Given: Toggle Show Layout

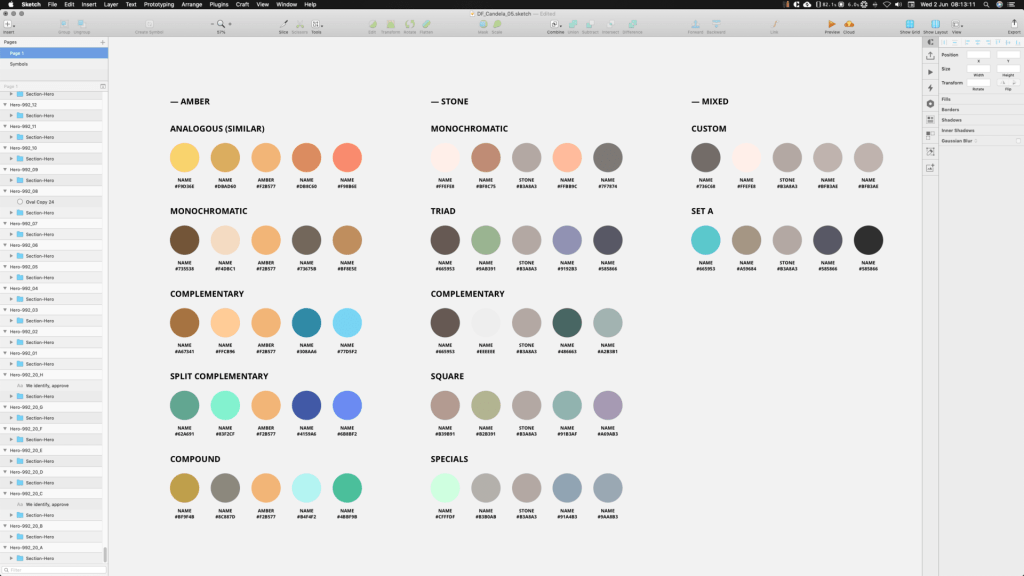Looking at the screenshot, I should pos(934,25).
